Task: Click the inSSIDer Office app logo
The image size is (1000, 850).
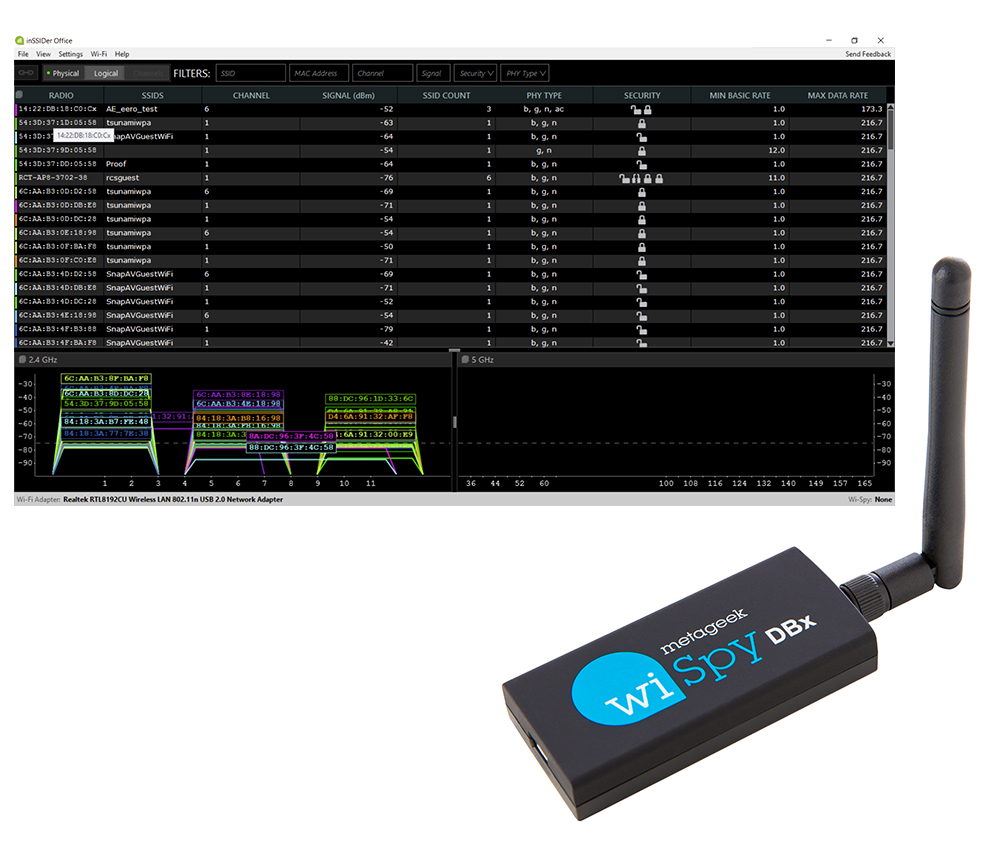Action: [20, 41]
